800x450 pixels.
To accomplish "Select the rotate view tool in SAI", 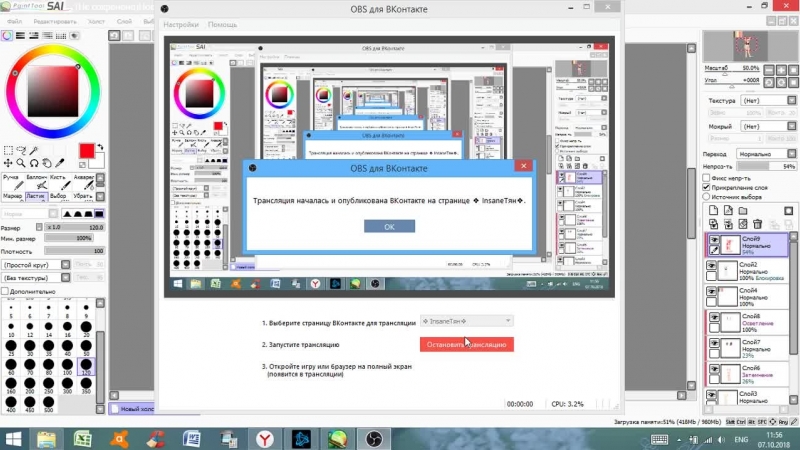I will coord(34,163).
